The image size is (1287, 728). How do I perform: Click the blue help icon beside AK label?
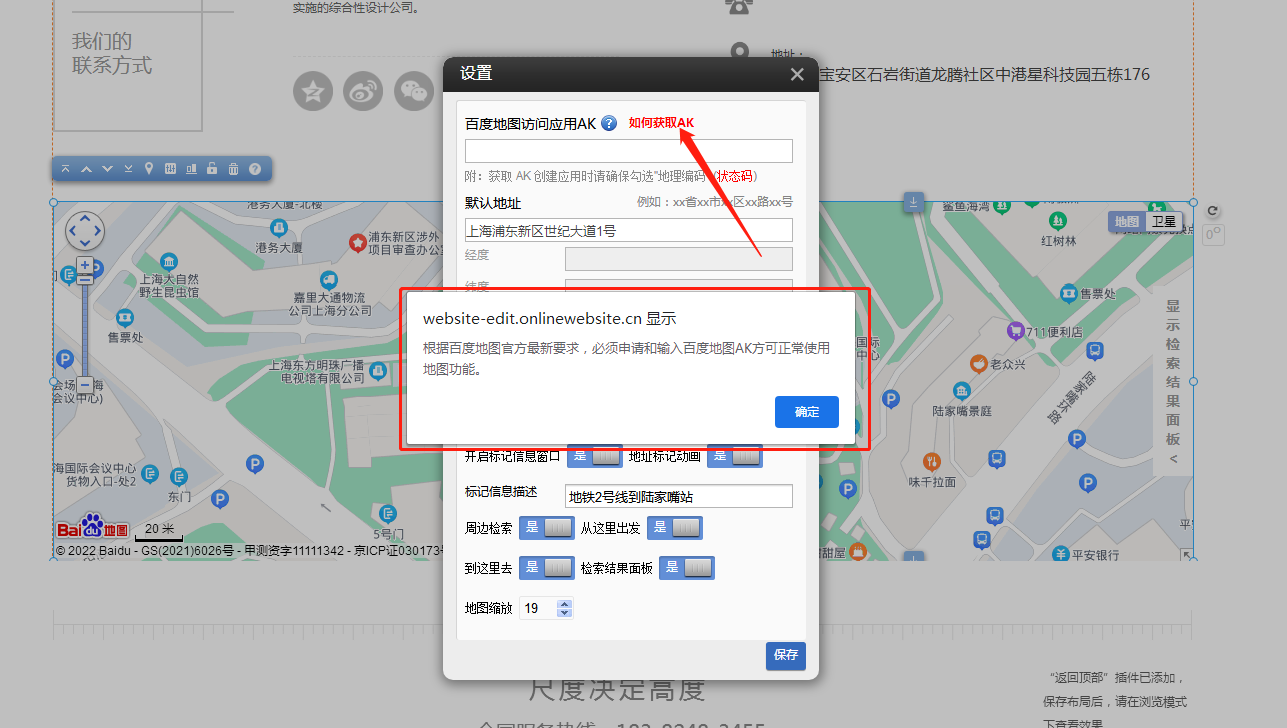pos(609,124)
